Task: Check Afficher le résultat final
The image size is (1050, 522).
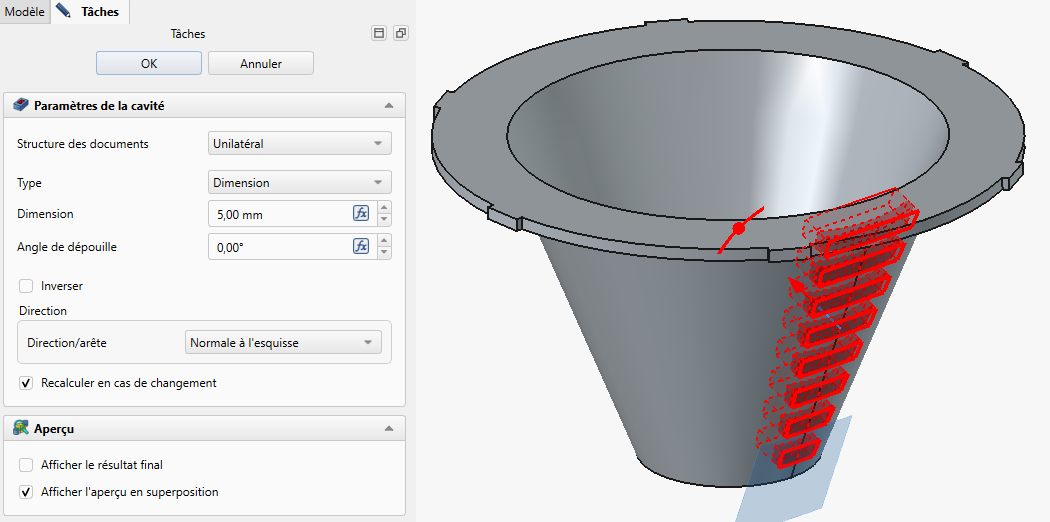Action: coord(26,465)
